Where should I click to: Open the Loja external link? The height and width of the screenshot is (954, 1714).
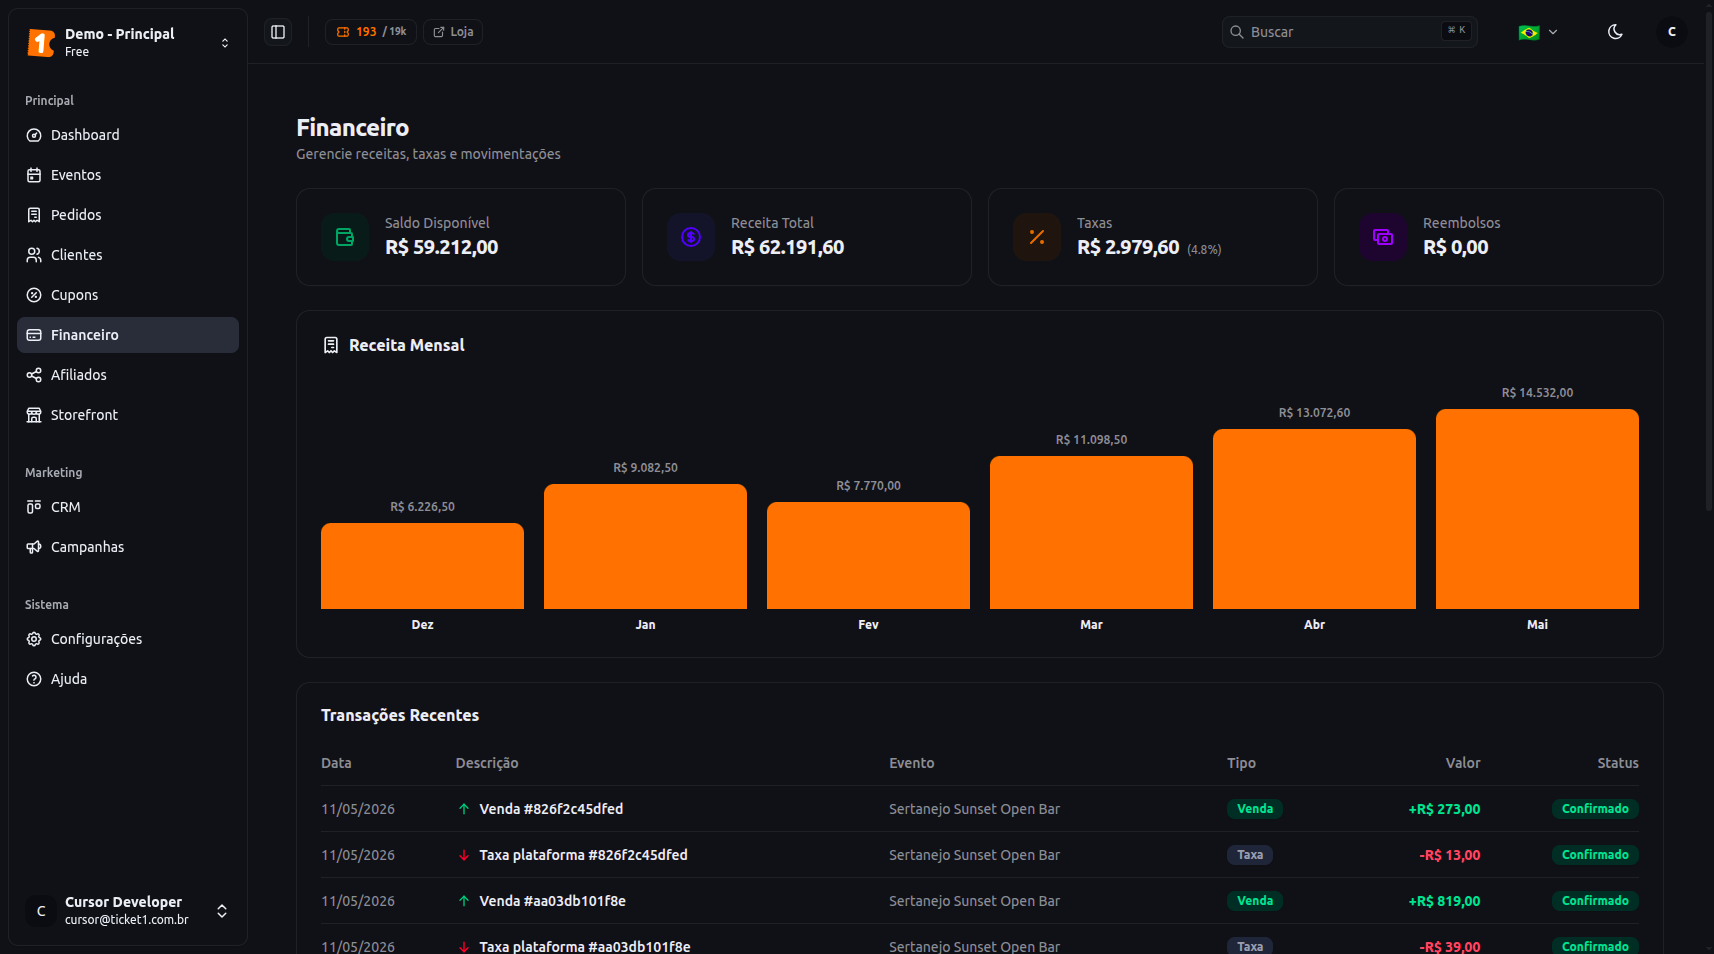tap(453, 32)
